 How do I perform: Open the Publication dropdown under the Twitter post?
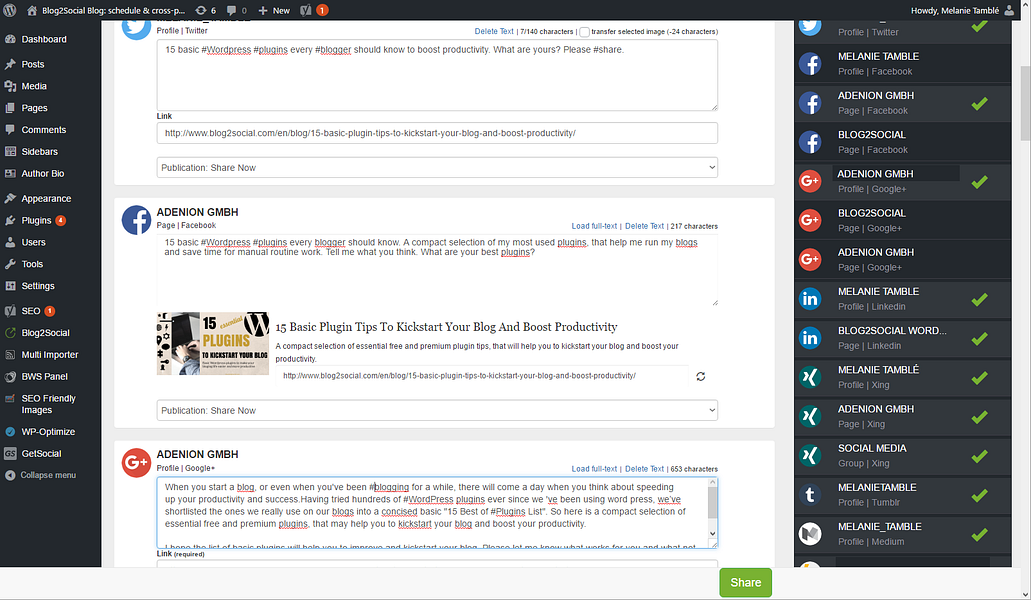tap(436, 167)
